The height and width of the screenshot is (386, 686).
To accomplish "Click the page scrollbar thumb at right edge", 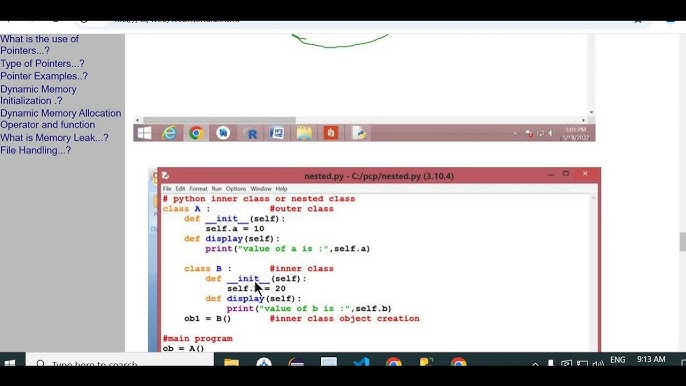I will [682, 242].
